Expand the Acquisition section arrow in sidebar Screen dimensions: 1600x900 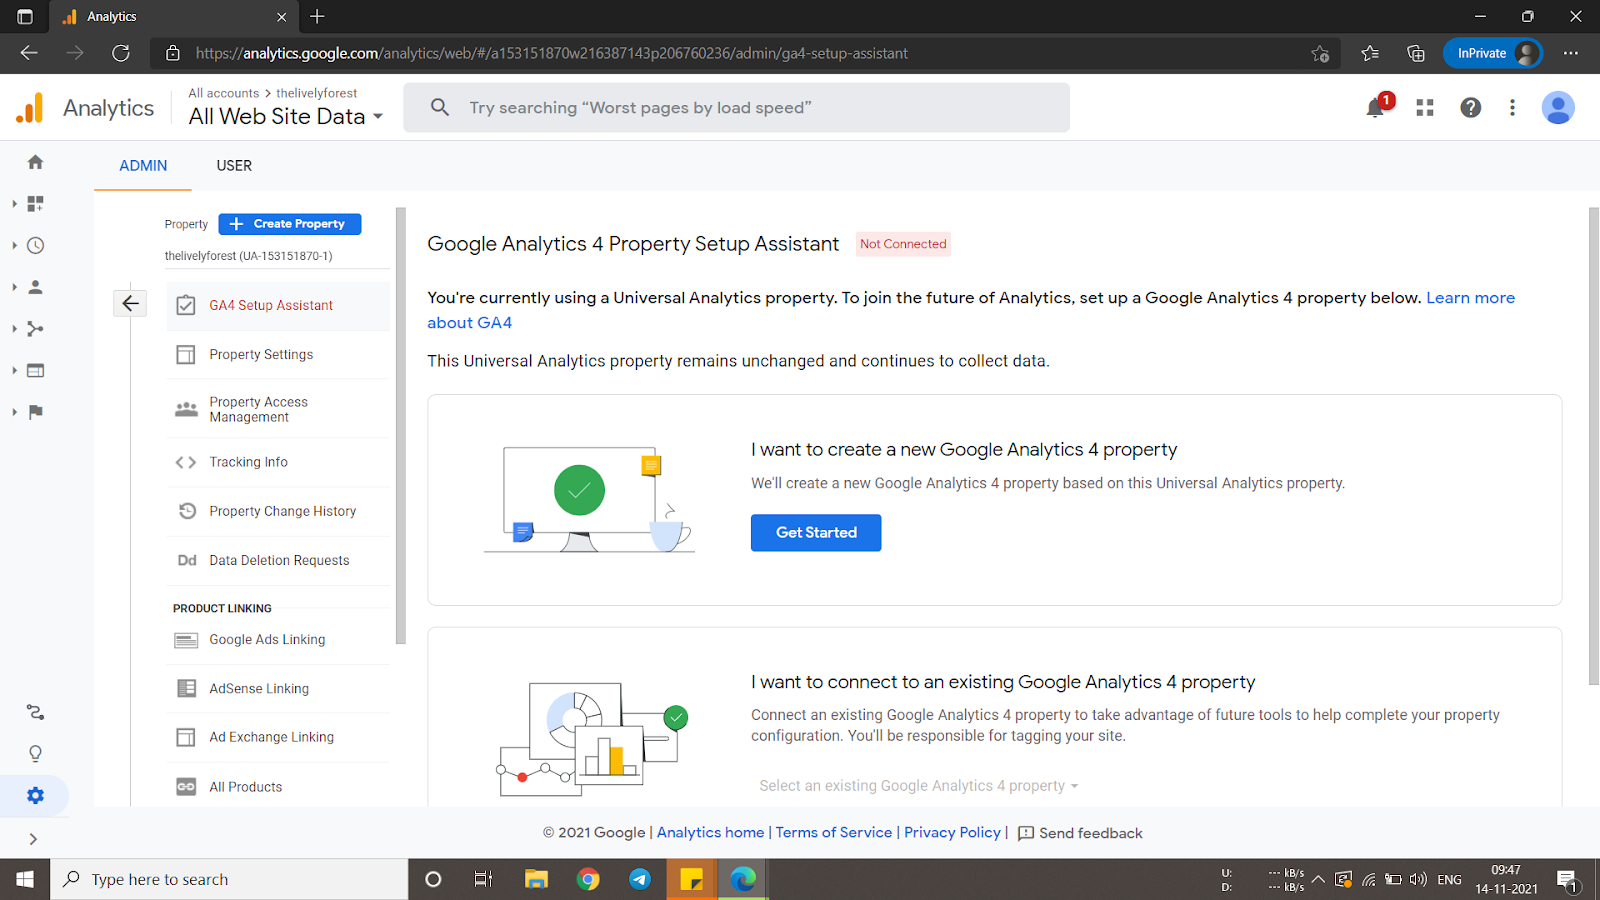[x=14, y=329]
